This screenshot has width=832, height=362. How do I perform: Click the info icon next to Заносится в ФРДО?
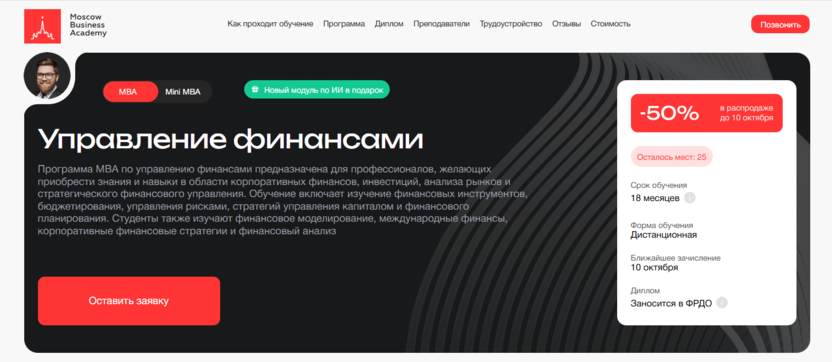click(x=722, y=303)
